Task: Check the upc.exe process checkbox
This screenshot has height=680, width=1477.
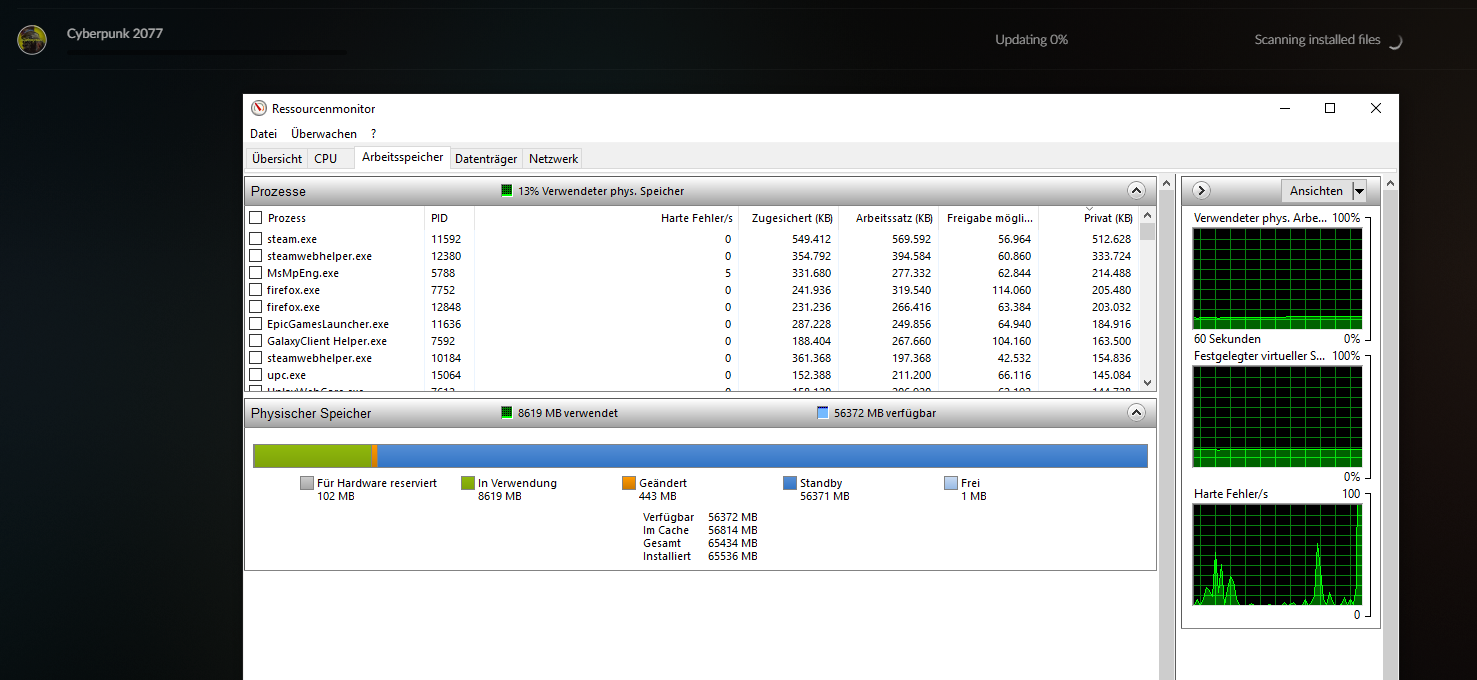Action: click(x=256, y=375)
